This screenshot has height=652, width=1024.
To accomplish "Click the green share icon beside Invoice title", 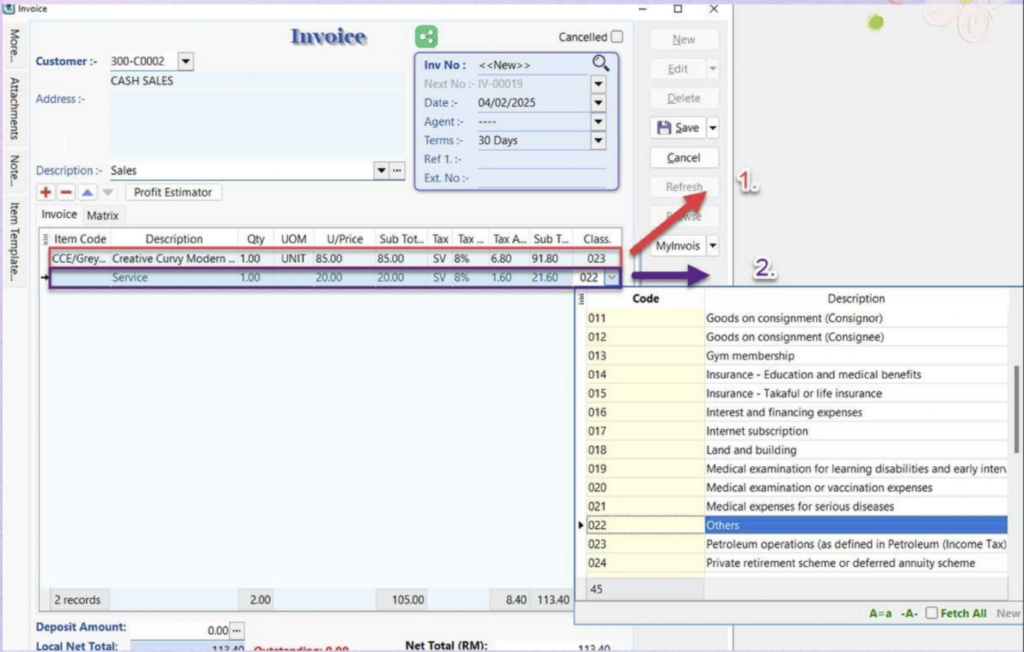I will point(426,37).
